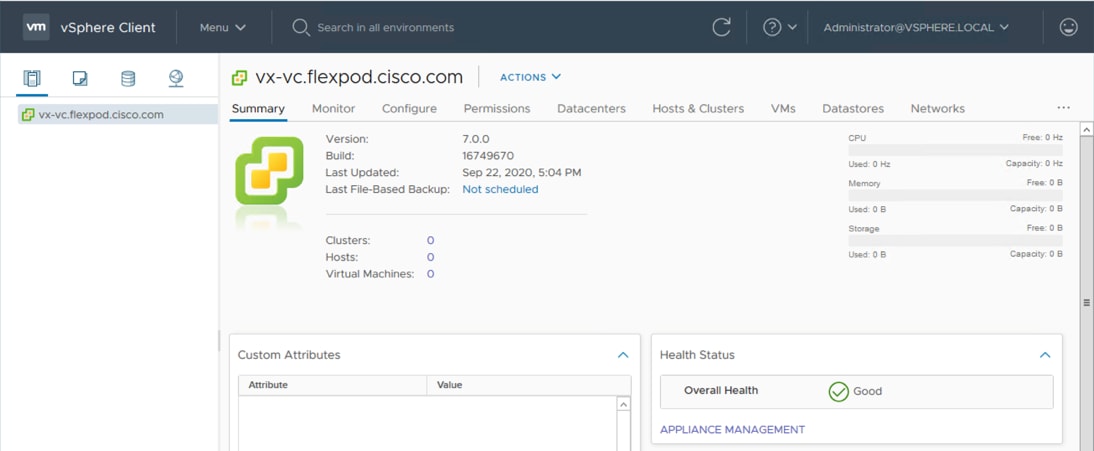Open the help question mark icon
The height and width of the screenshot is (451, 1094).
point(772,27)
